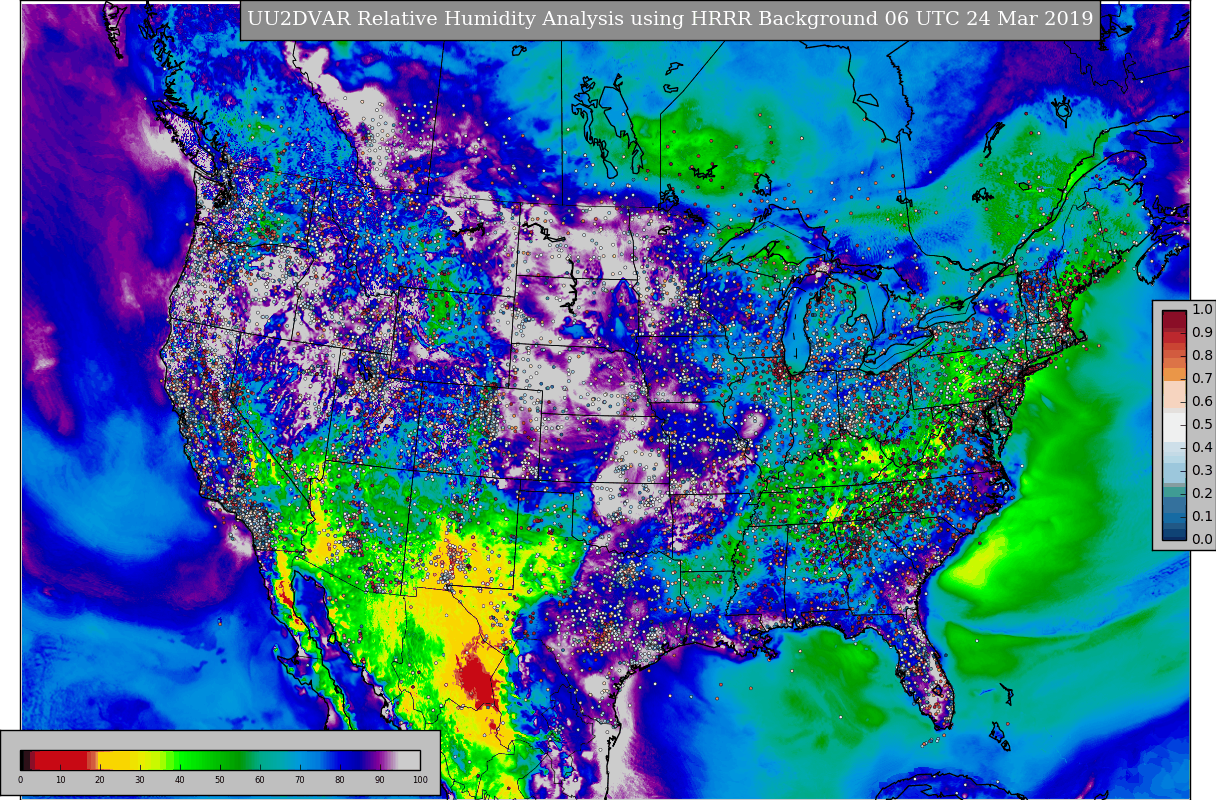Click Lake Michigan on the map
The height and width of the screenshot is (800, 1216).
(796, 335)
